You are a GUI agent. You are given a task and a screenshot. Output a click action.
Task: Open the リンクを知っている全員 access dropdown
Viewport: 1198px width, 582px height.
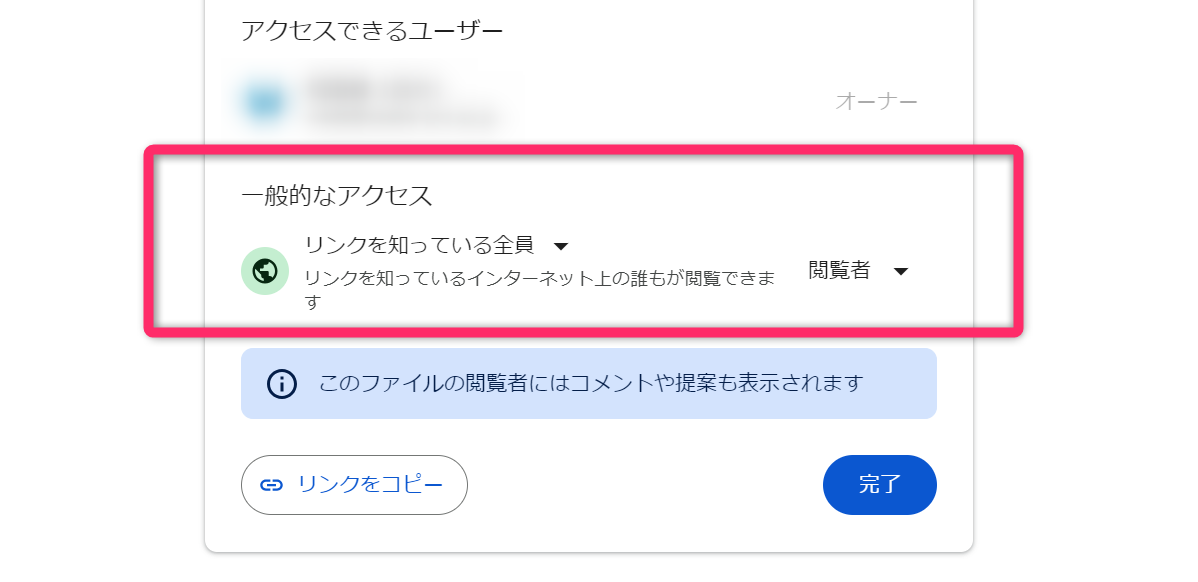click(420, 246)
